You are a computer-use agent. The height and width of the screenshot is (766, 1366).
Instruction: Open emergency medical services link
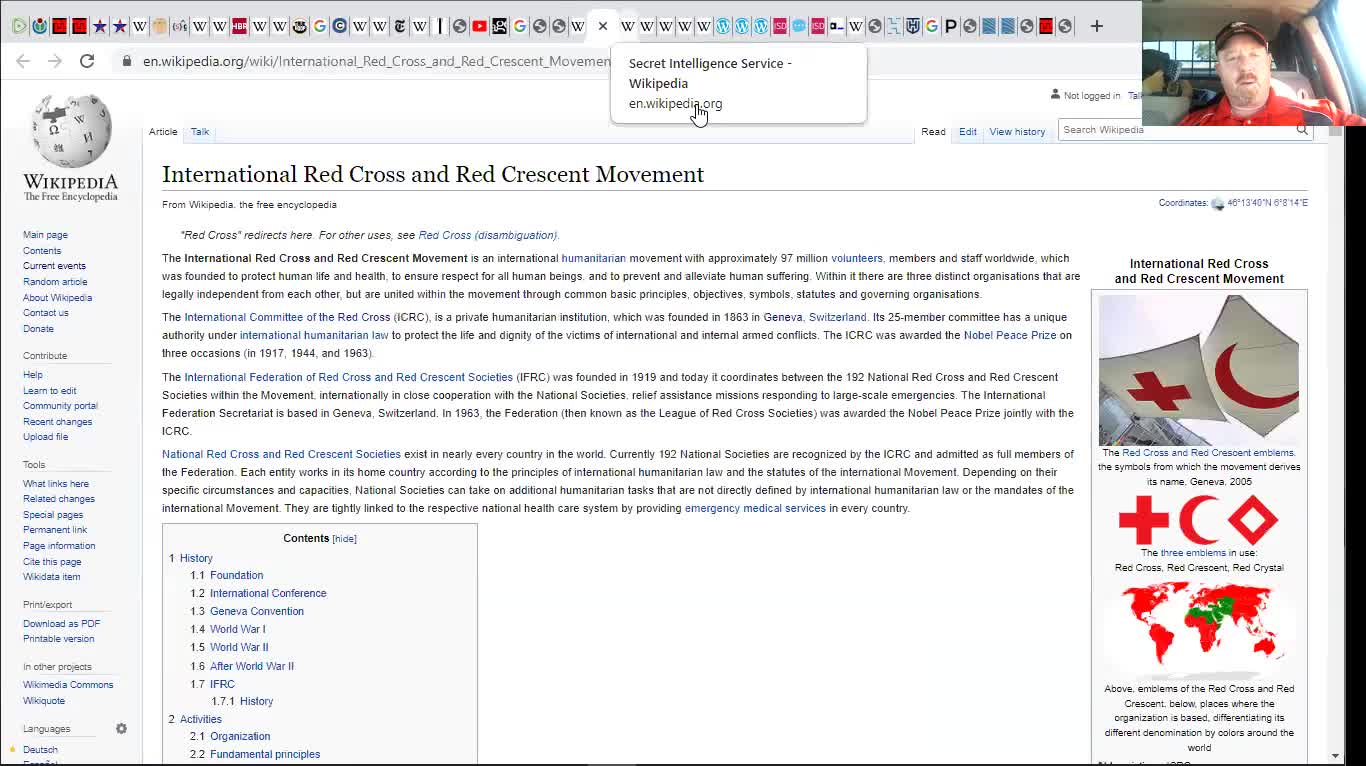click(x=755, y=509)
